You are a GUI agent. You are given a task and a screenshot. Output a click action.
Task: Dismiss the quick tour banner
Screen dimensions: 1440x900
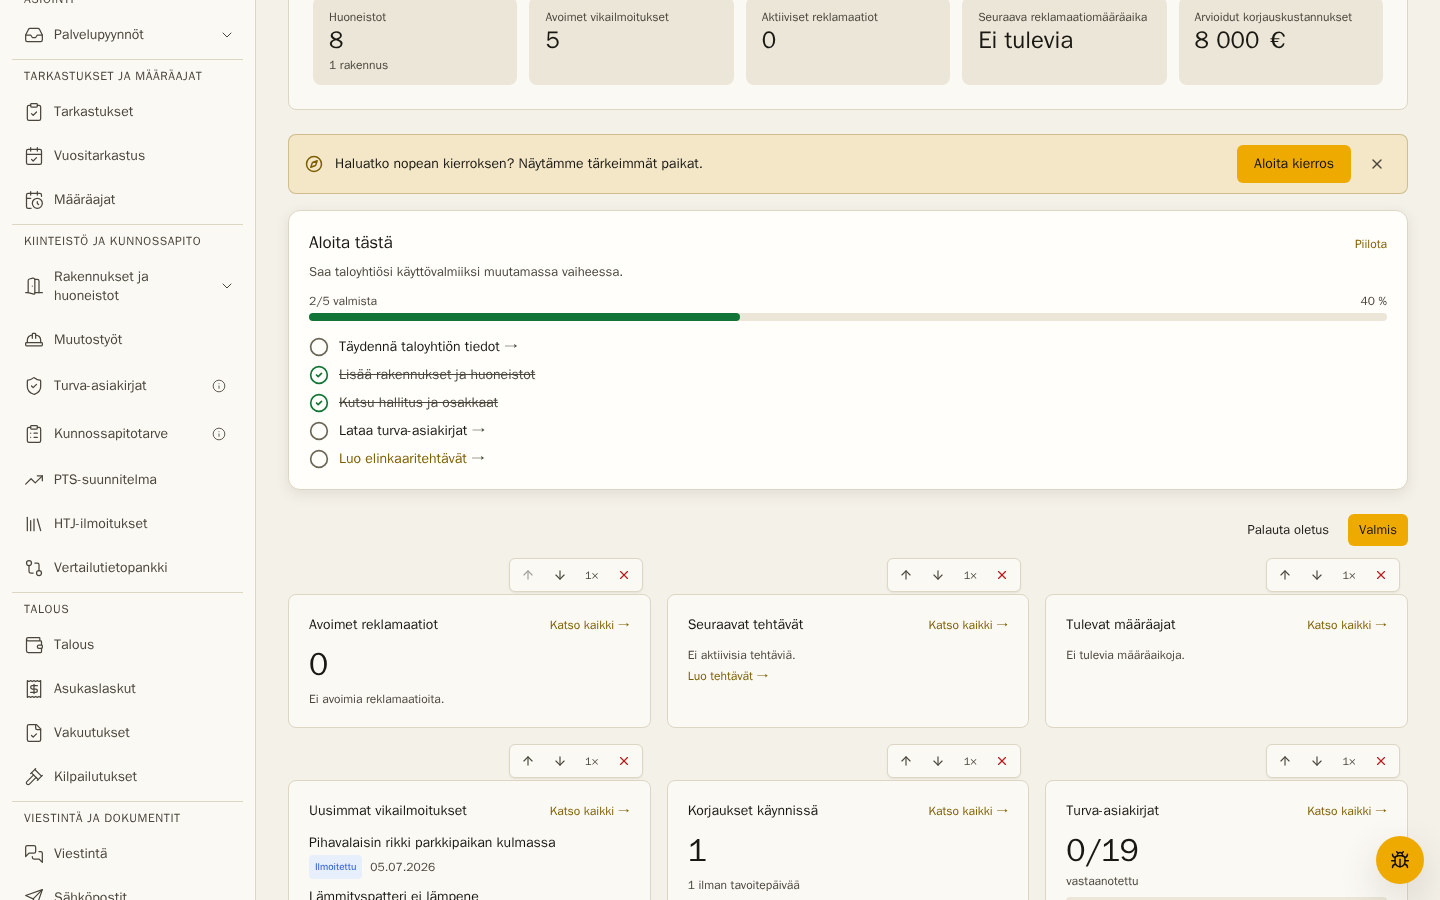(1377, 164)
